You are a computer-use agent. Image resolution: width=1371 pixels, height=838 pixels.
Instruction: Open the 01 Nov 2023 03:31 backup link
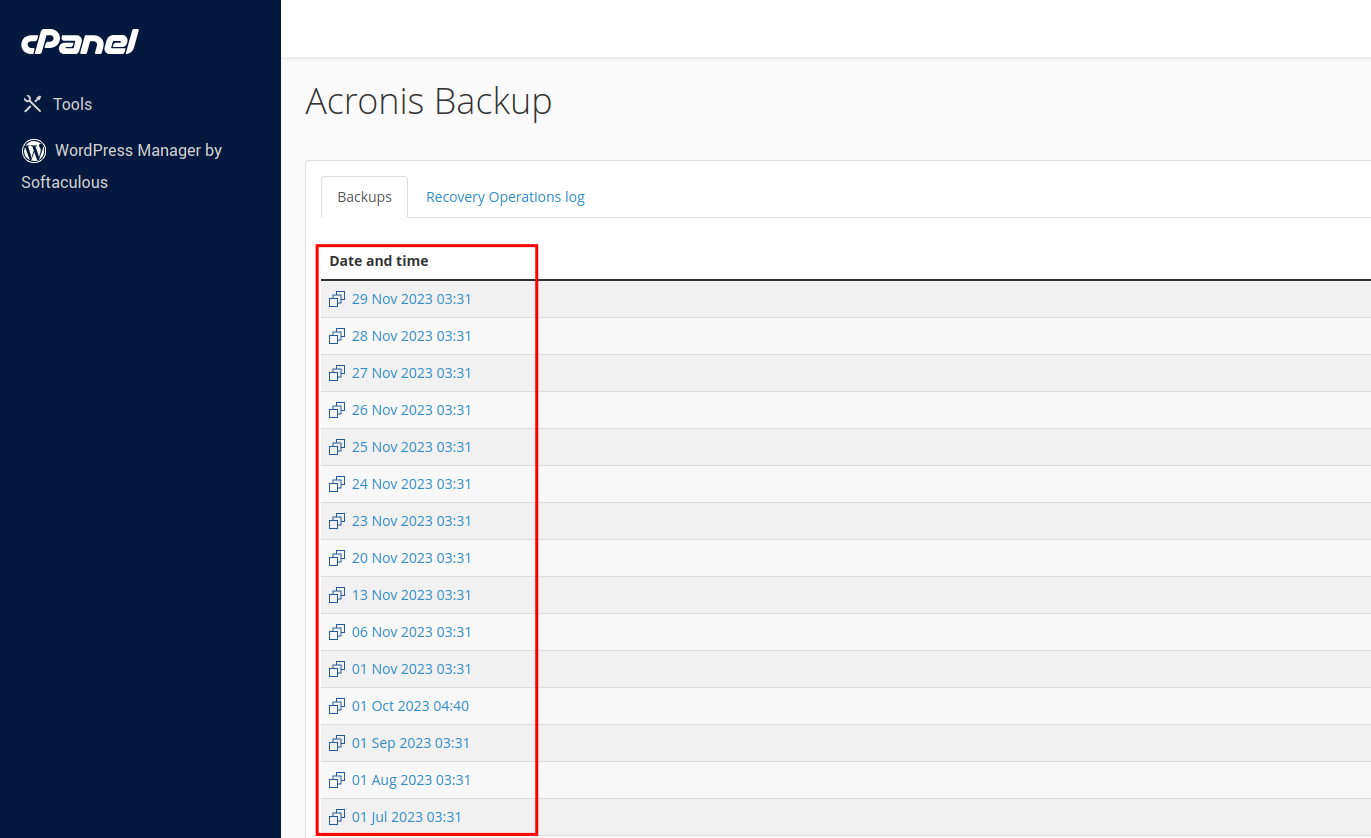[411, 669]
